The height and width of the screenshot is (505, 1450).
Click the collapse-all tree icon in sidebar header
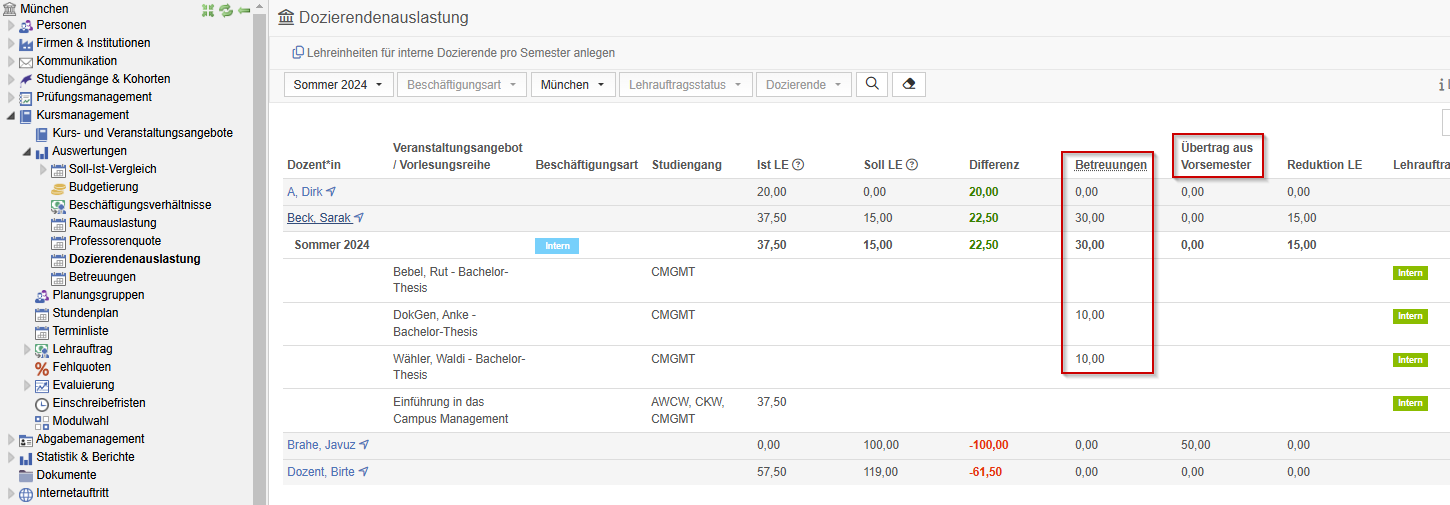pos(208,10)
